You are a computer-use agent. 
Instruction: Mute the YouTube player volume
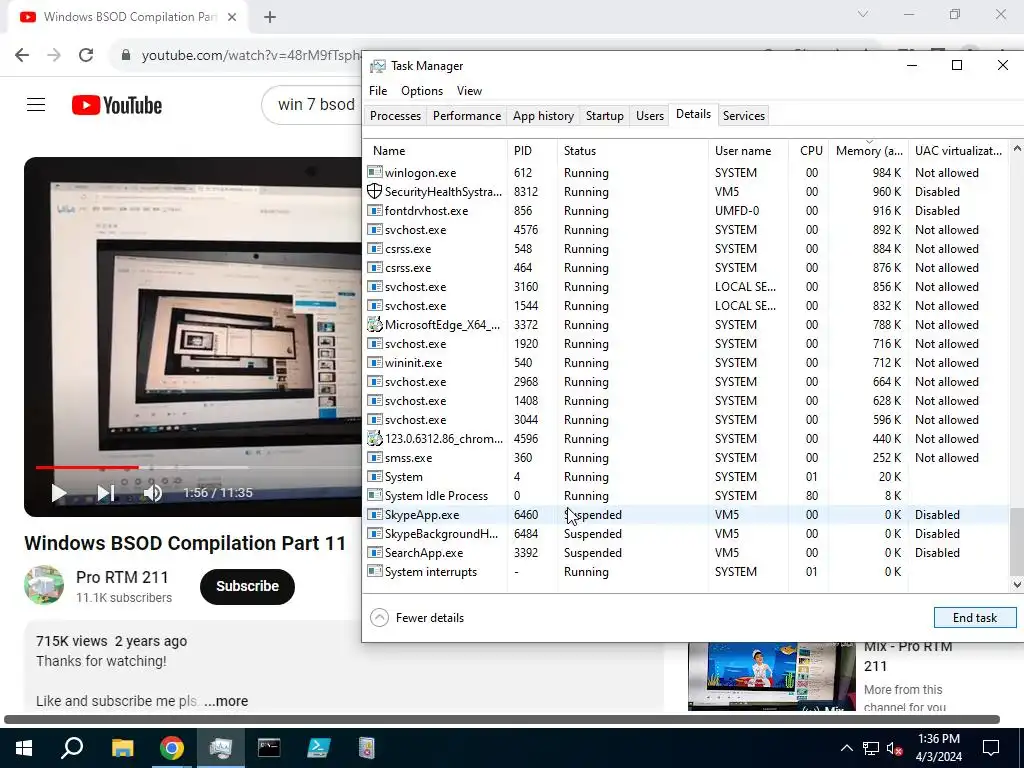(x=152, y=493)
